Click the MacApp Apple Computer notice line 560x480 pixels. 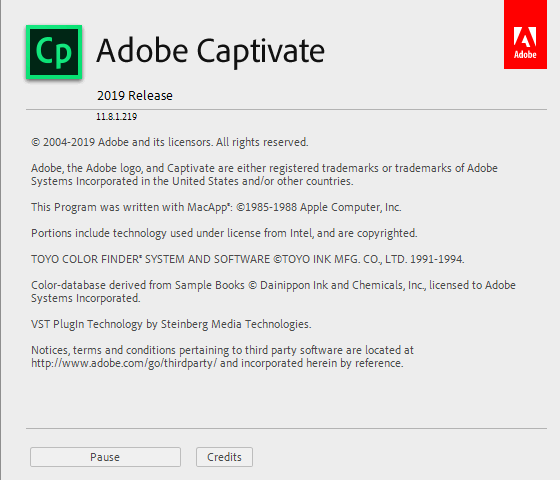pos(216,207)
